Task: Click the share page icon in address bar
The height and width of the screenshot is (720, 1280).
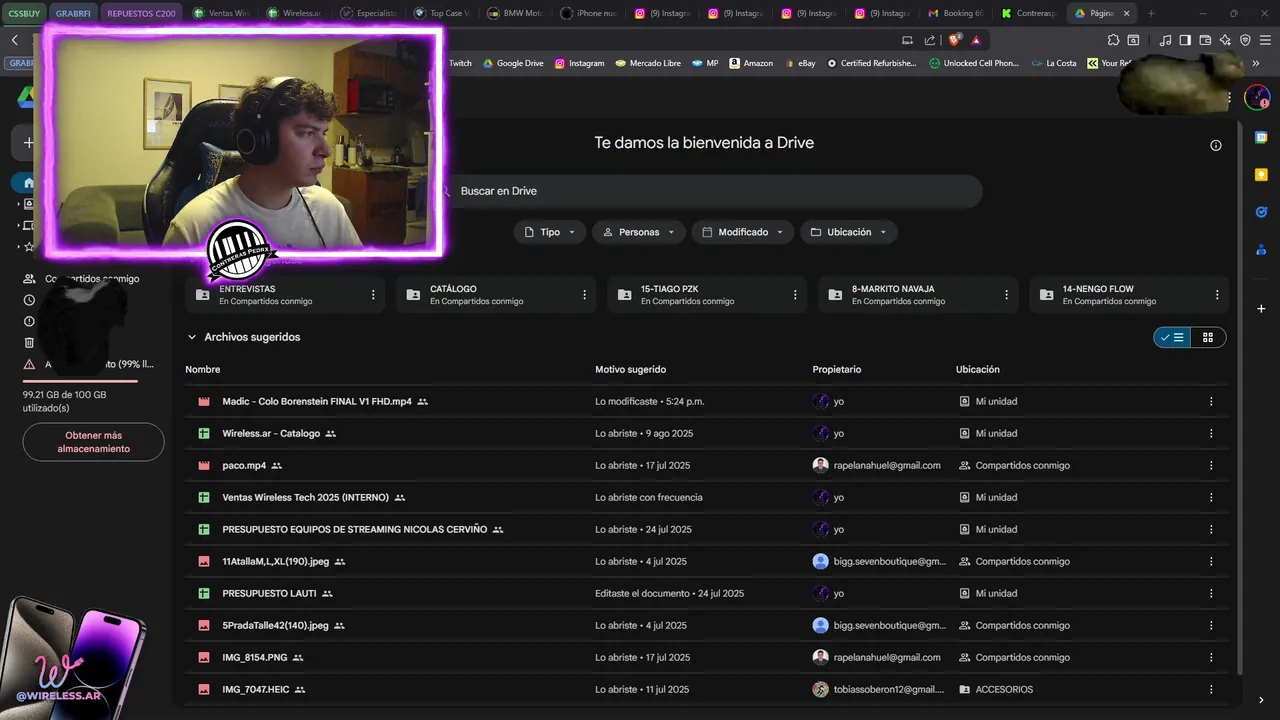Action: 930,40
